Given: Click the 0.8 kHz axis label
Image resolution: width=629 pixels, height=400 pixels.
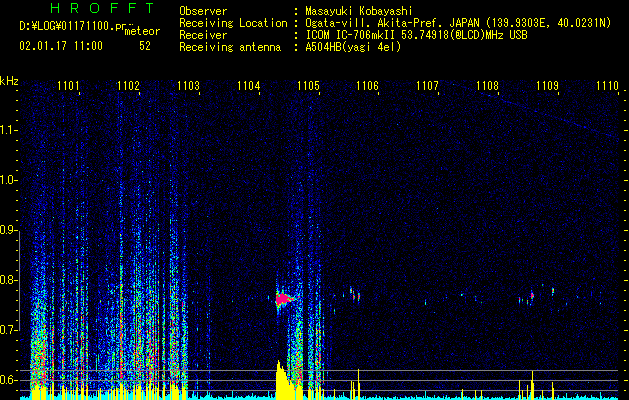Looking at the screenshot, I should coord(9,280).
